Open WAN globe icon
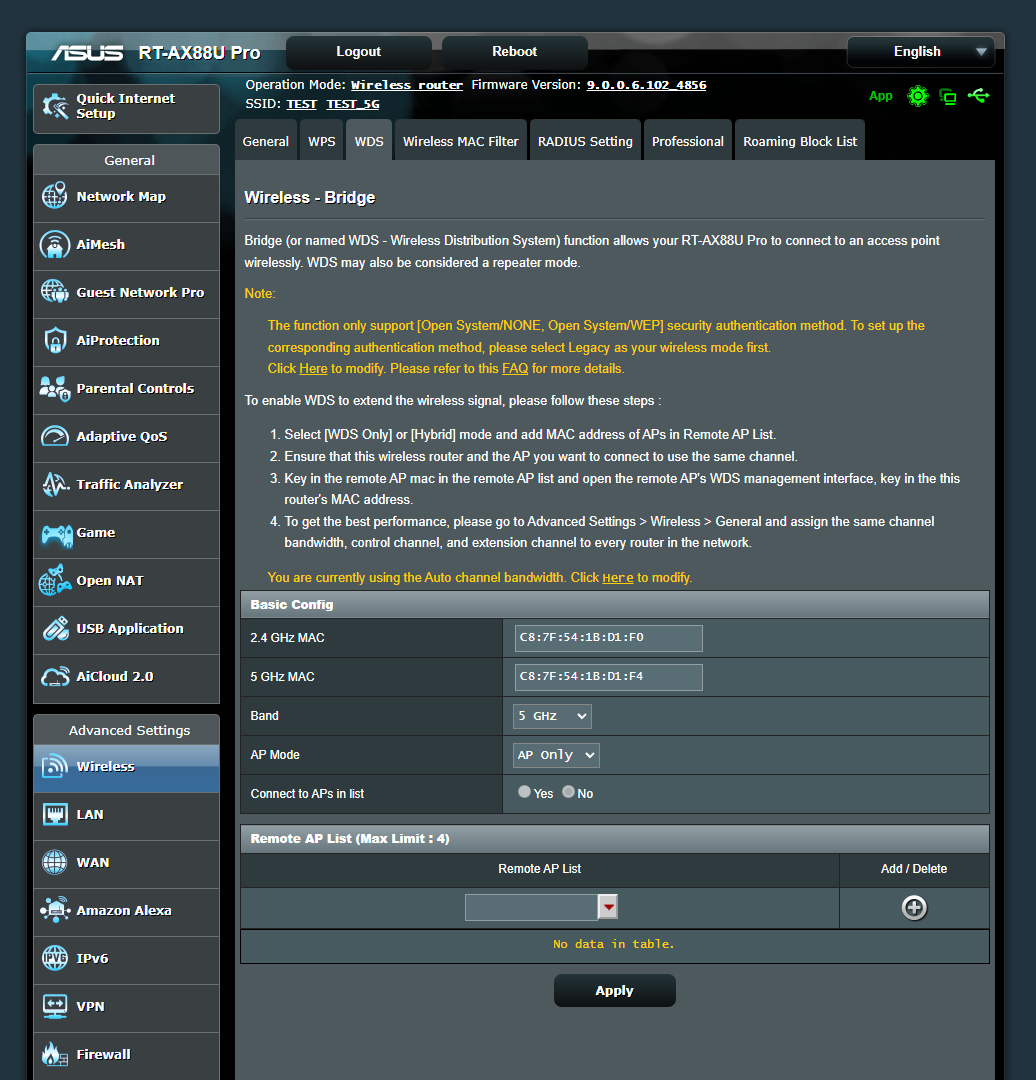The image size is (1036, 1080). click(x=55, y=862)
